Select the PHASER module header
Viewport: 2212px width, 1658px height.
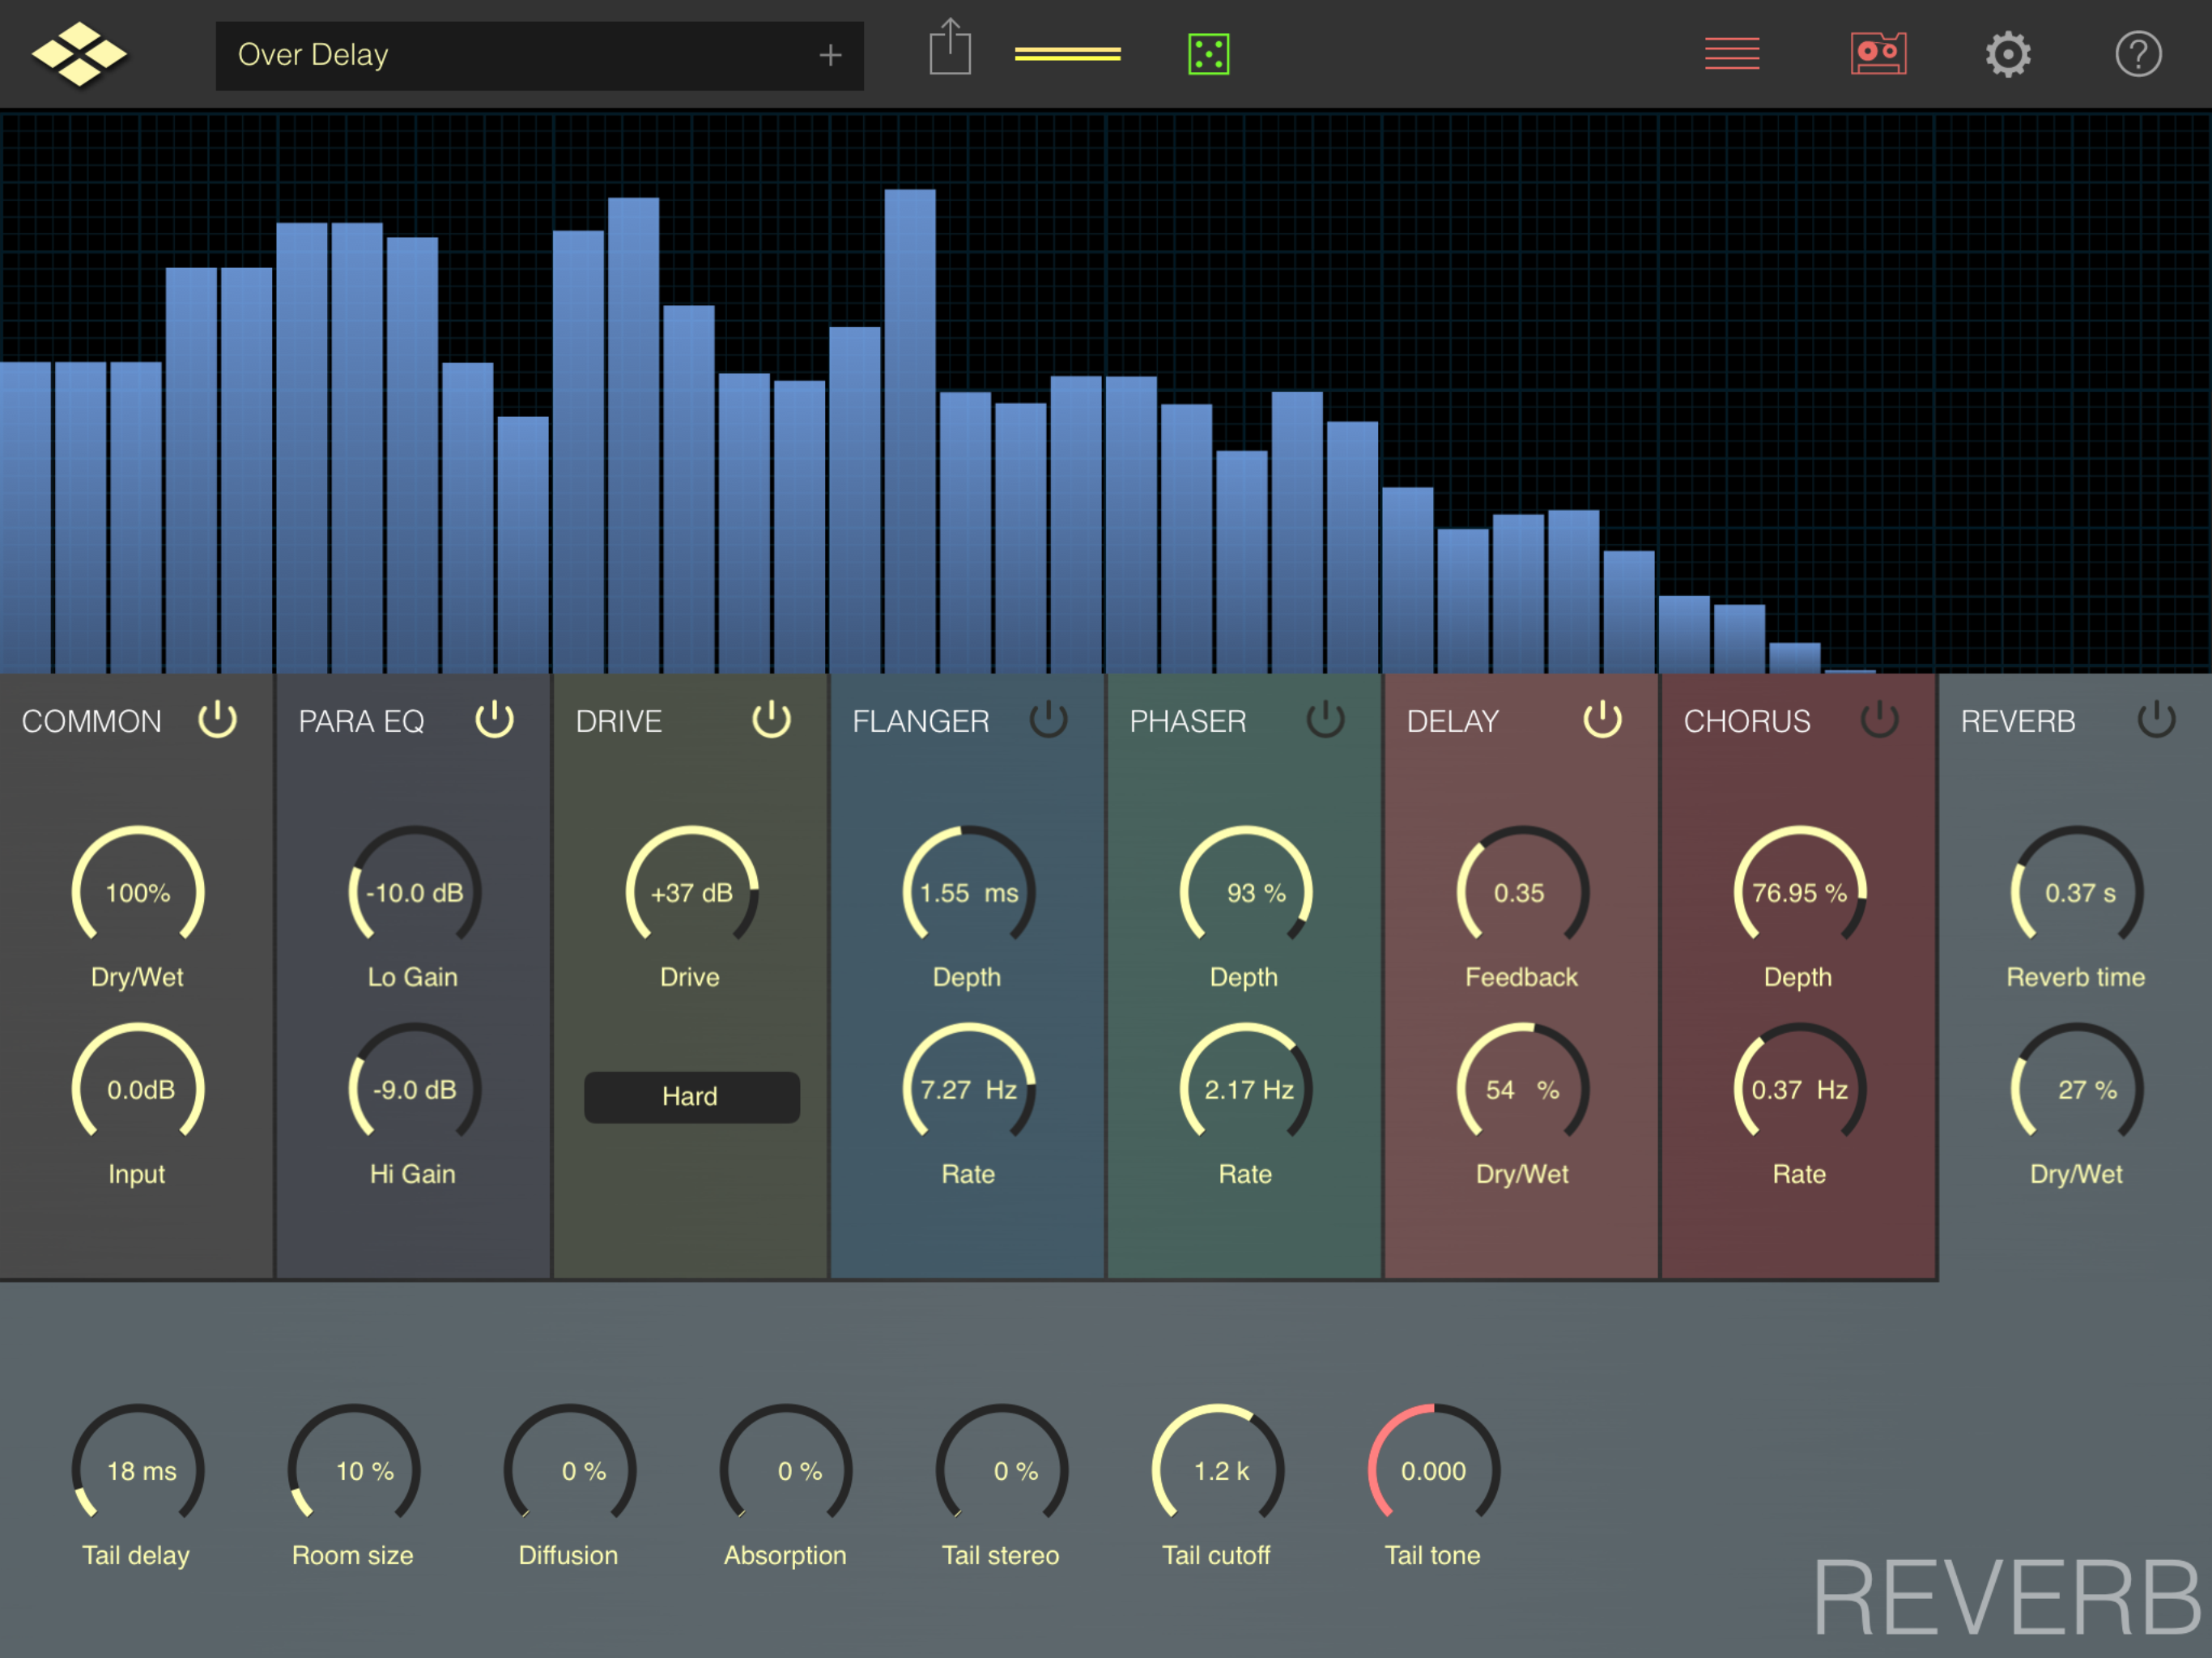[1187, 721]
